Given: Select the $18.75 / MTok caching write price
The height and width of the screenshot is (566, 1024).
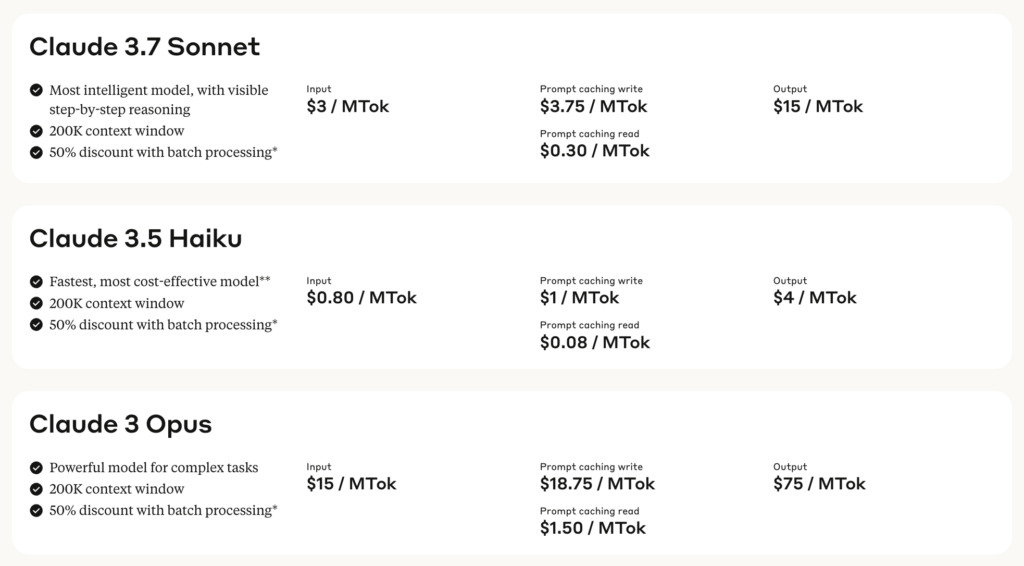Looking at the screenshot, I should tap(597, 484).
